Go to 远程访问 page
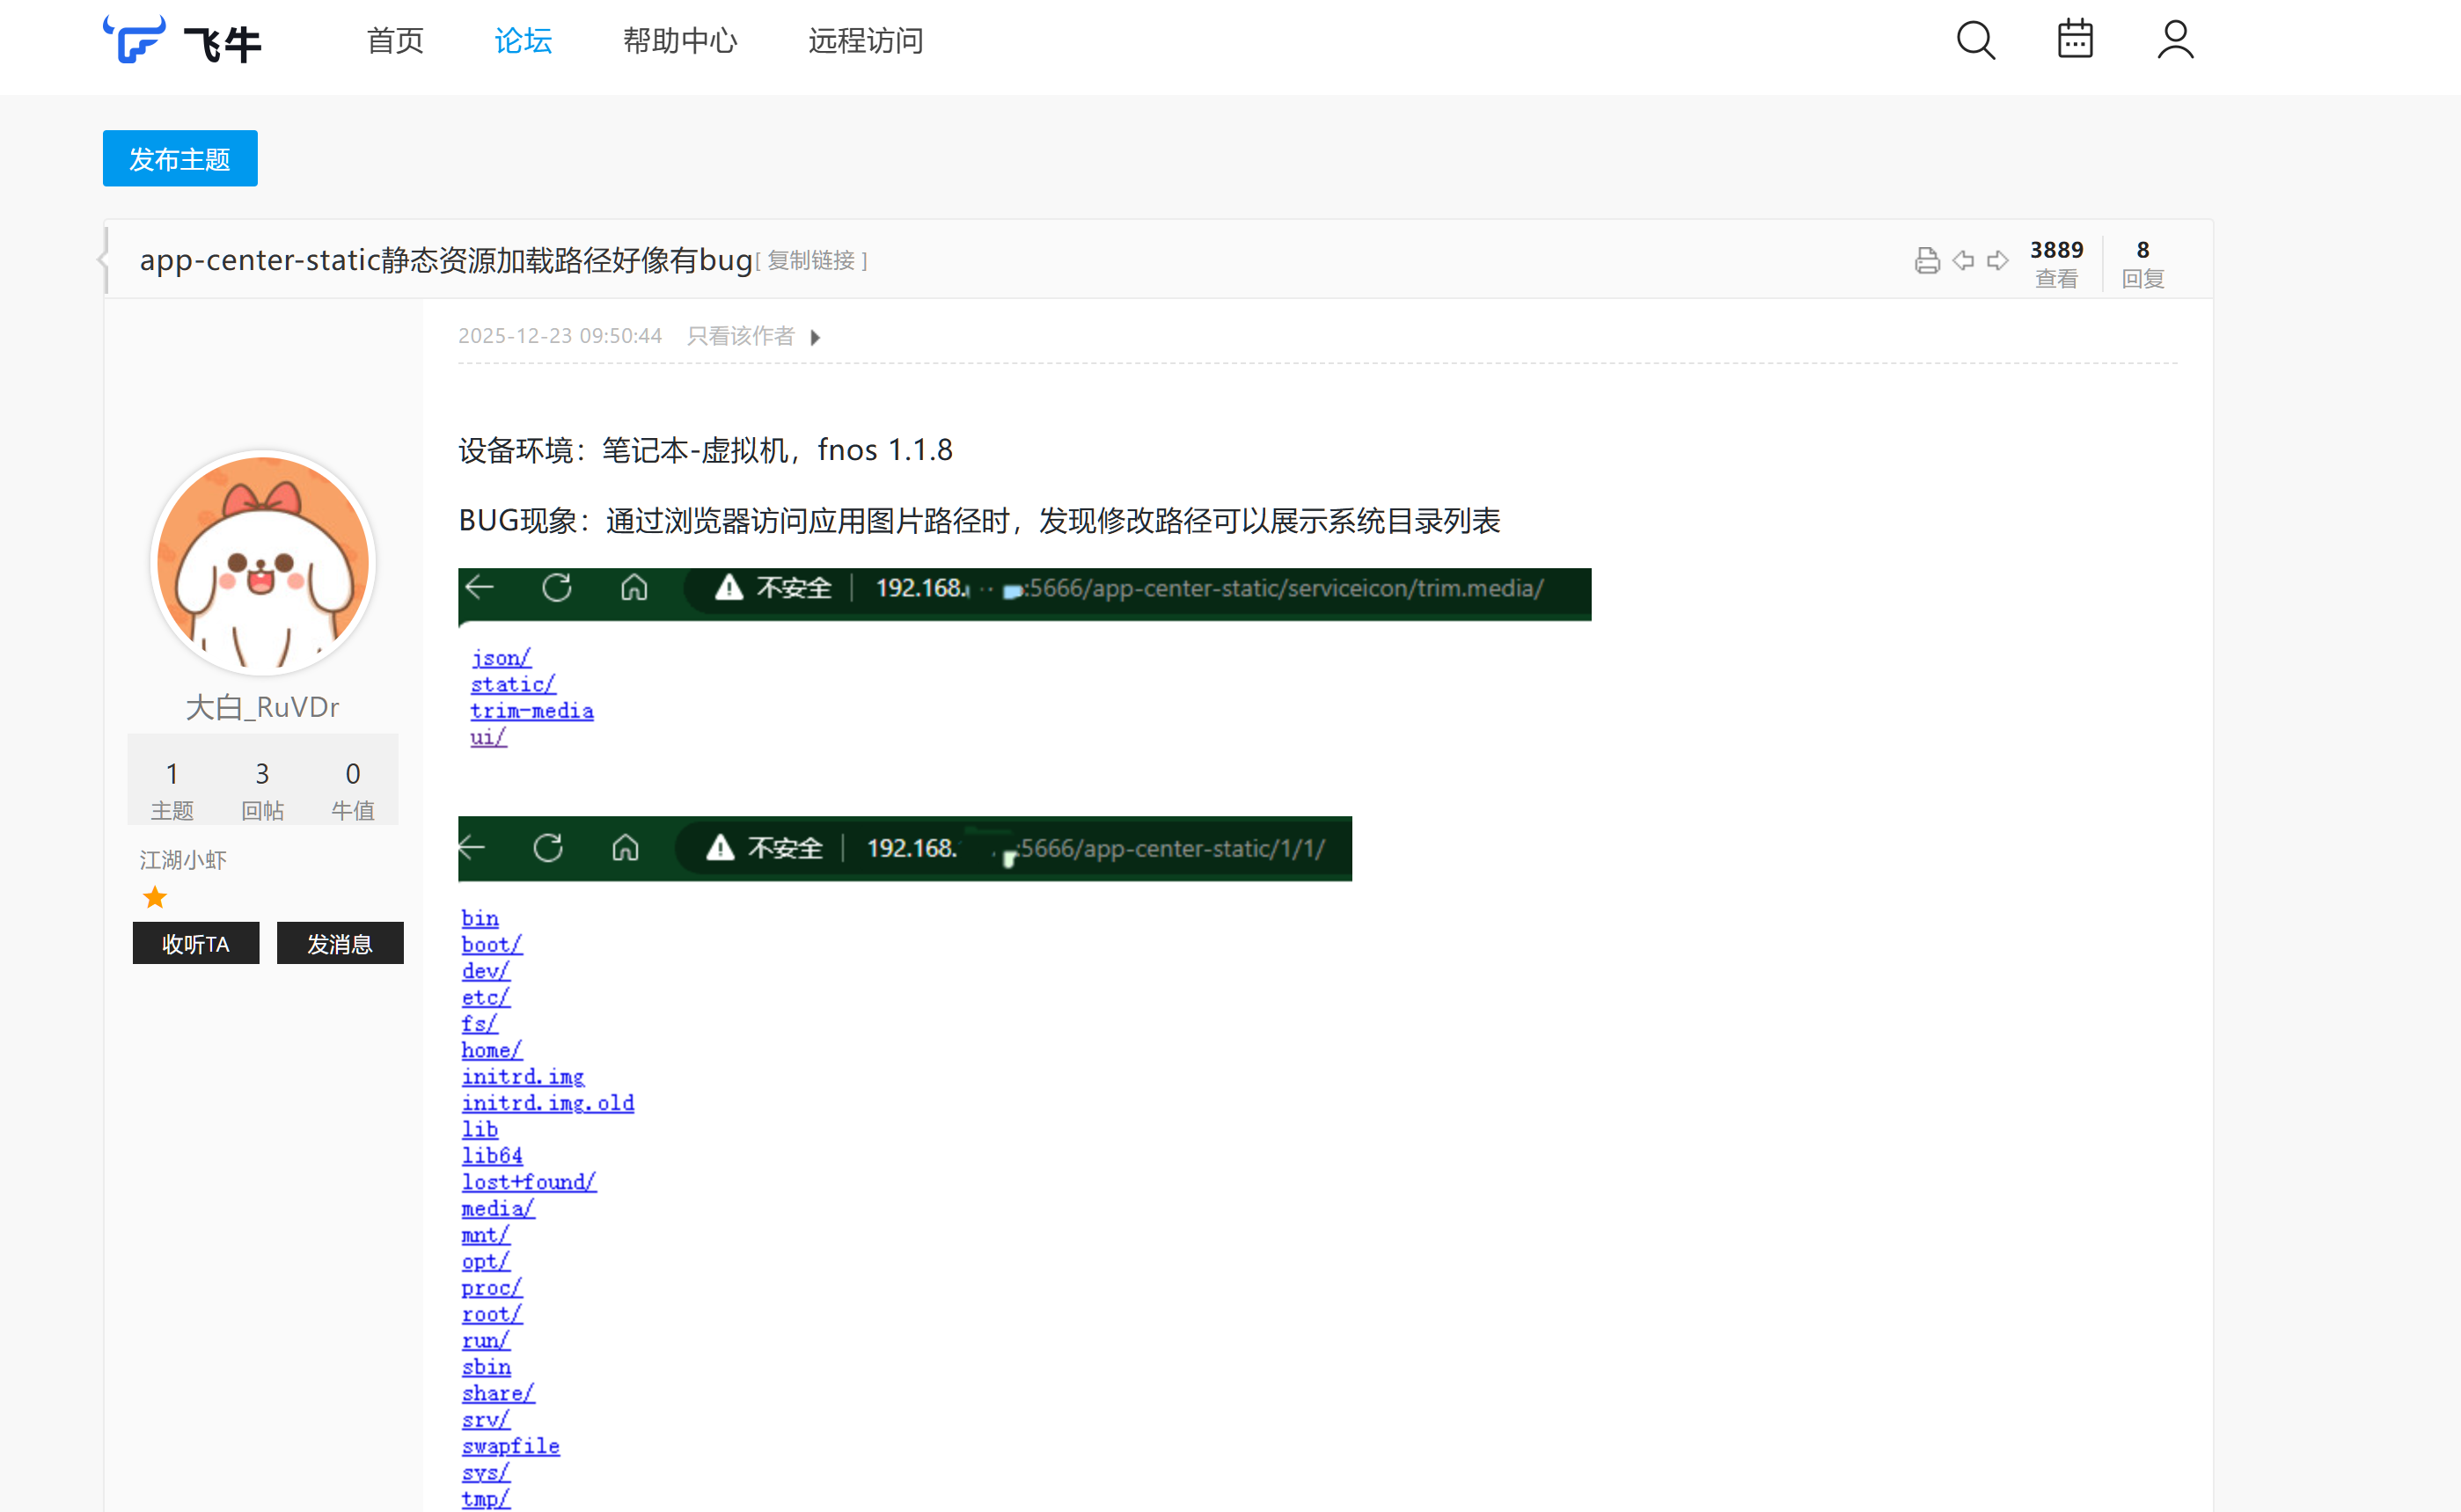The image size is (2461, 1512). [x=865, y=41]
